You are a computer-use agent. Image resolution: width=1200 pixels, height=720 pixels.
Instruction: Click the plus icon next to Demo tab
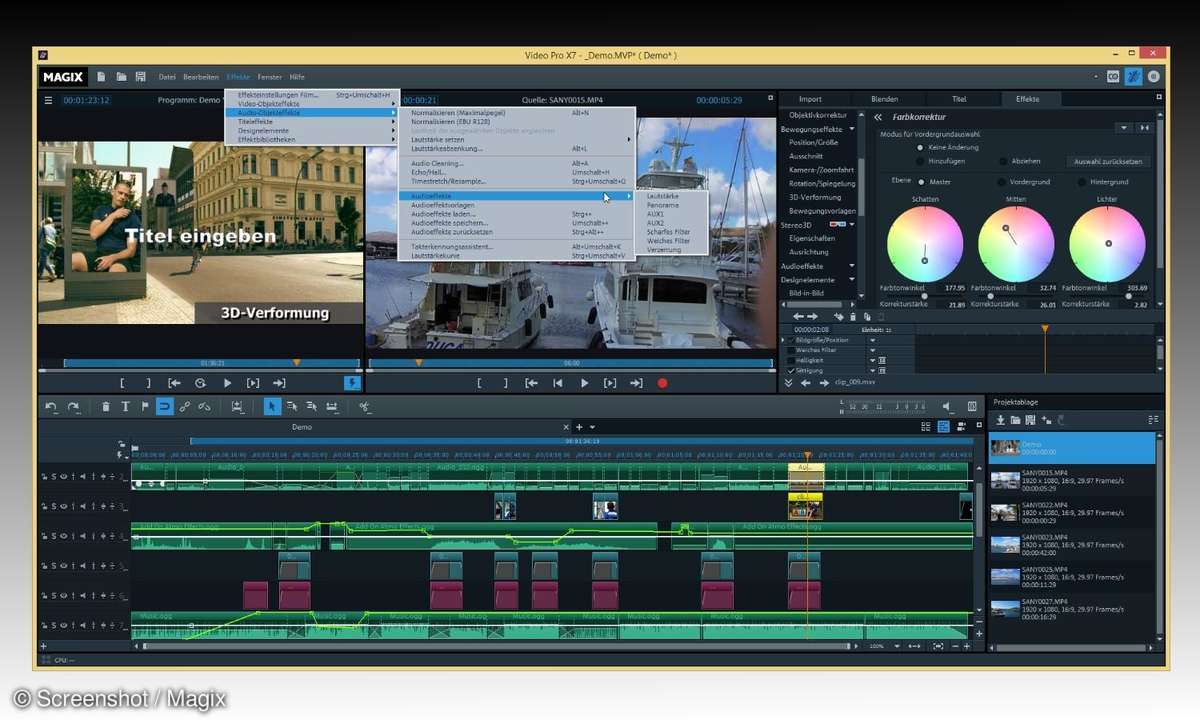click(x=578, y=427)
